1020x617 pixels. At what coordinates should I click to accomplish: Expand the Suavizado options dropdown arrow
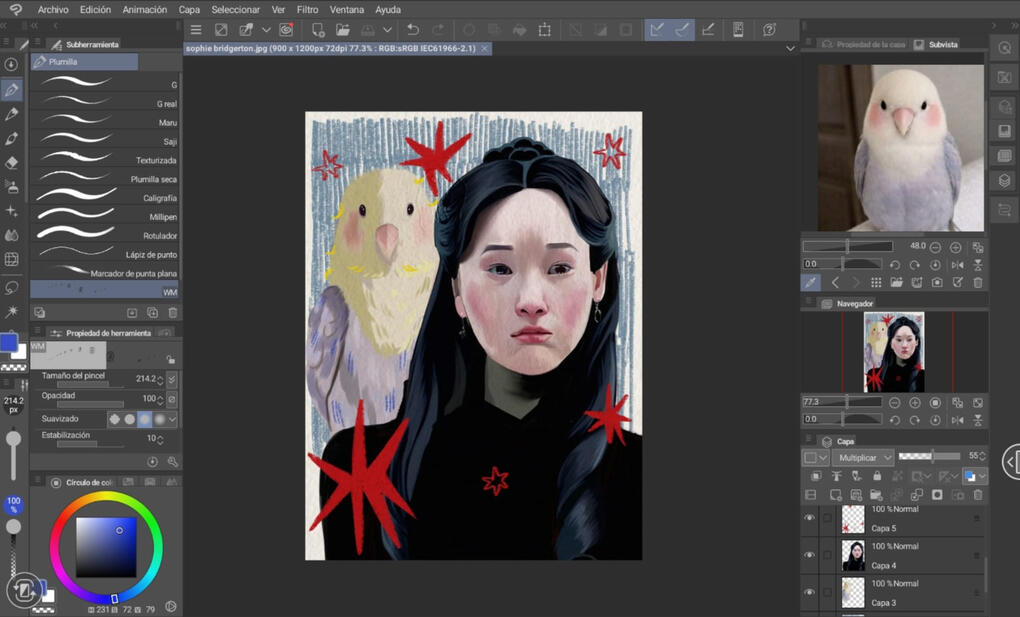tap(173, 419)
